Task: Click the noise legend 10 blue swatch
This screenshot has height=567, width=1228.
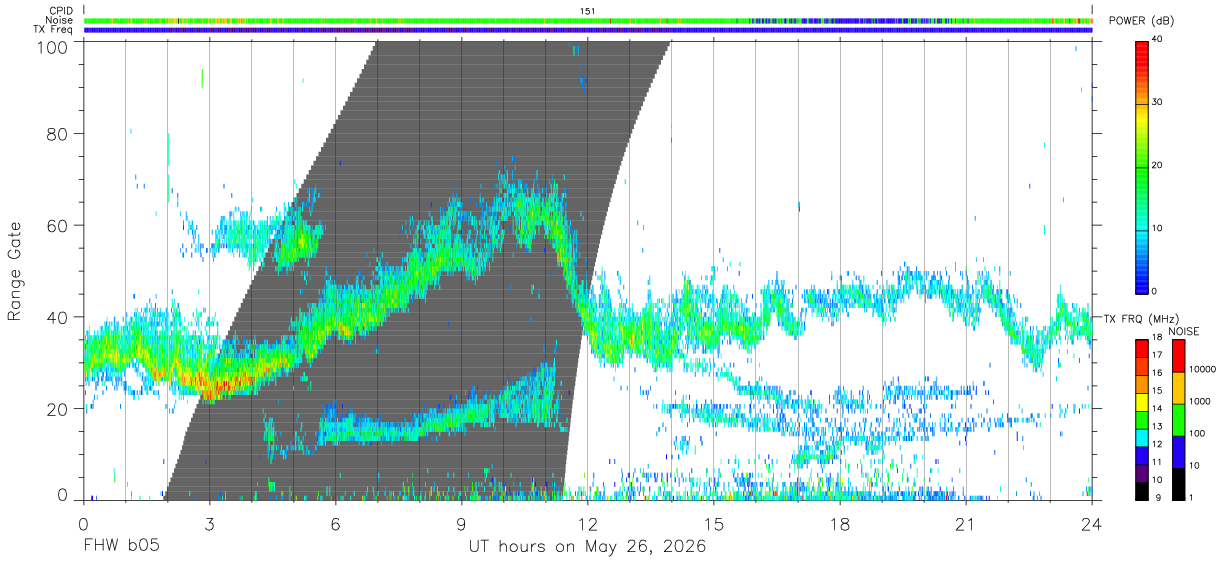Action: pos(1178,452)
